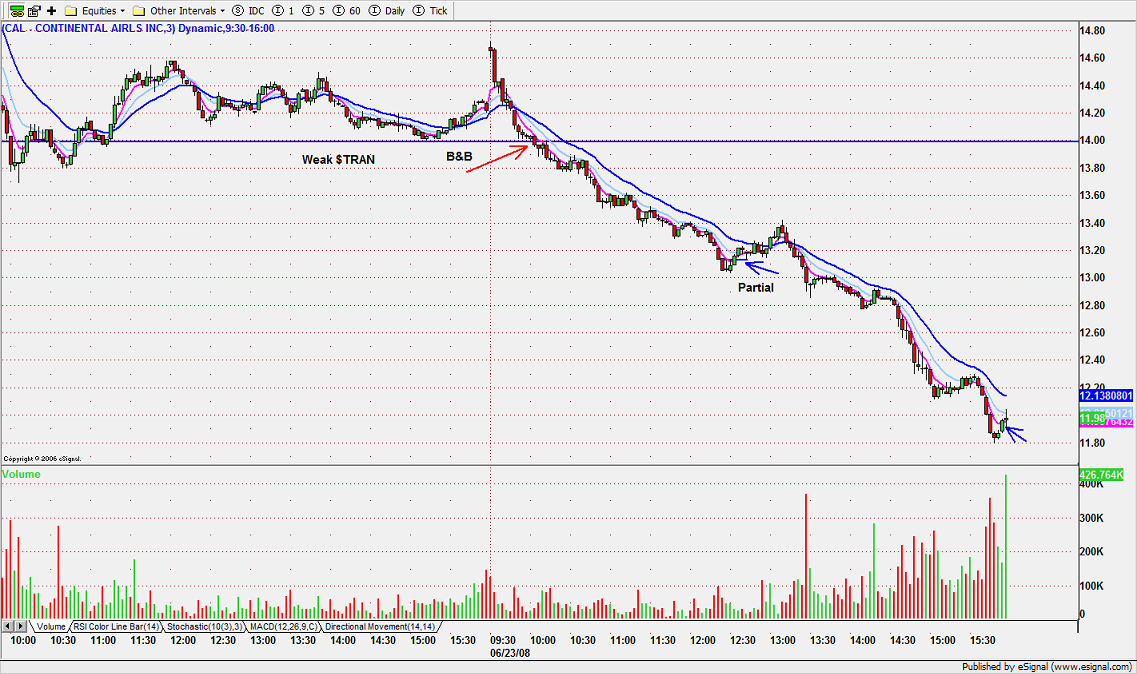This screenshot has height=674, width=1137.
Task: Switch to the Daily interval
Action: click(387, 11)
